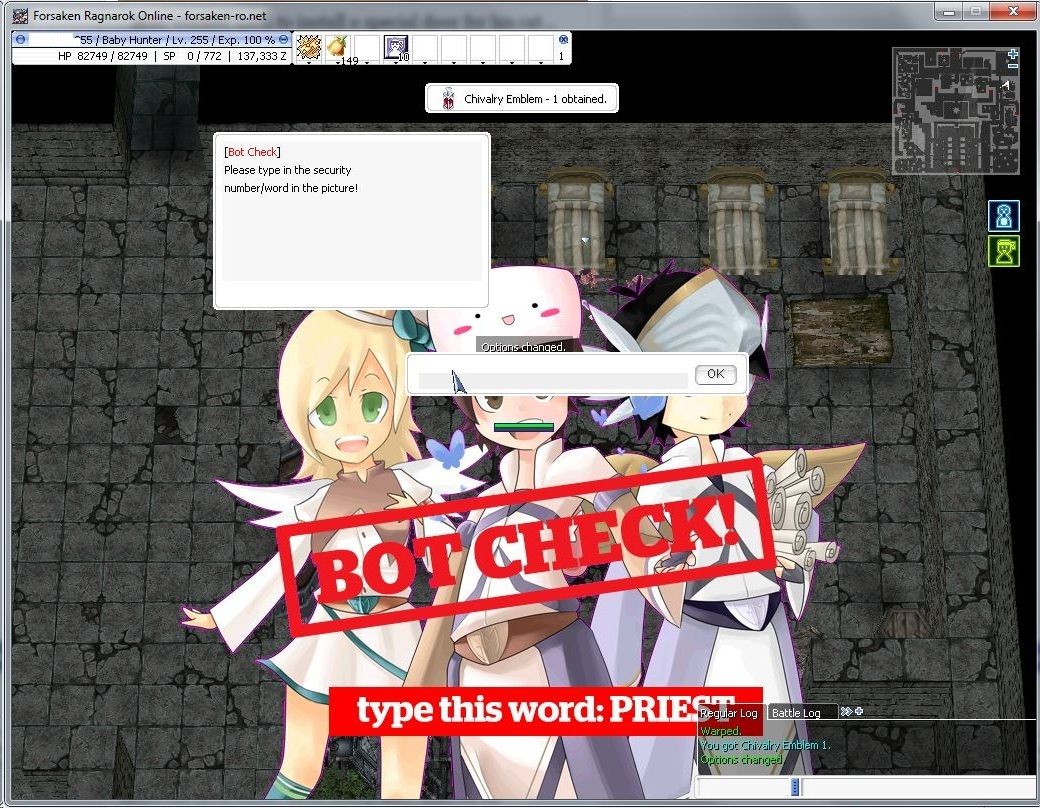The image size is (1040, 808).
Task: Click the "Warped." chat log line
Action: pyautogui.click(x=721, y=731)
